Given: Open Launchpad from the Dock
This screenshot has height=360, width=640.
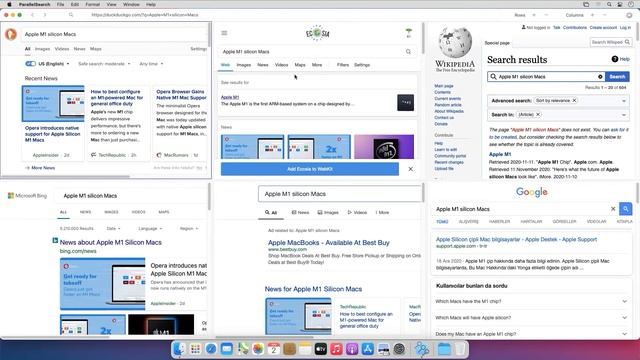Looking at the screenshot, I should point(195,349).
